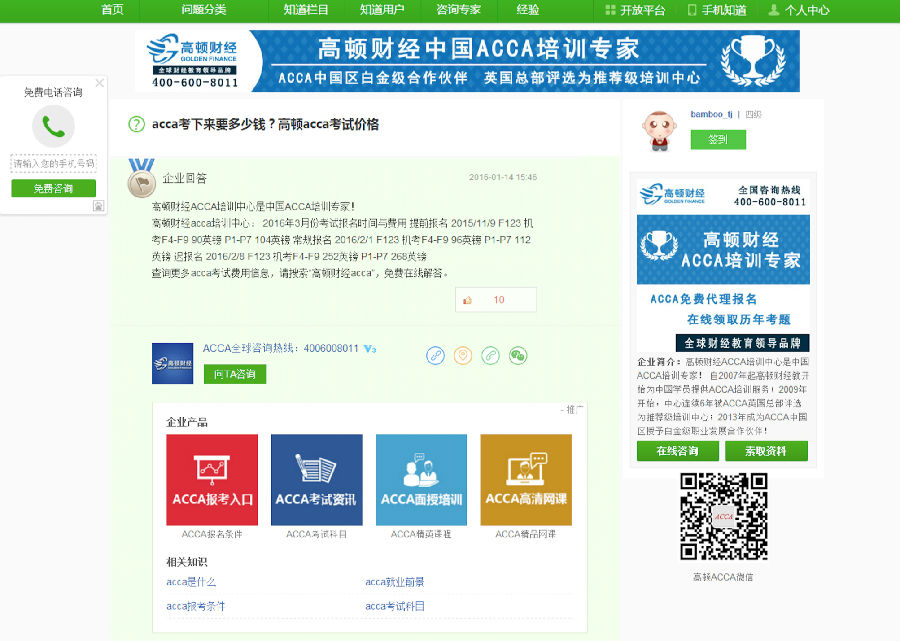The width and height of the screenshot is (900, 641).
Task: Like the answer with thumbs-up icon
Action: (x=467, y=300)
